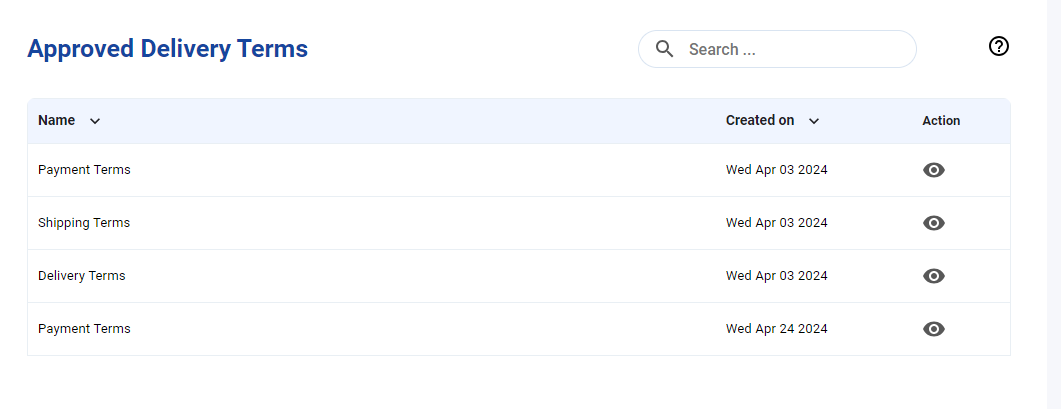
Task: Click eye icon for Payment Terms dated Apr 03
Action: click(x=934, y=170)
